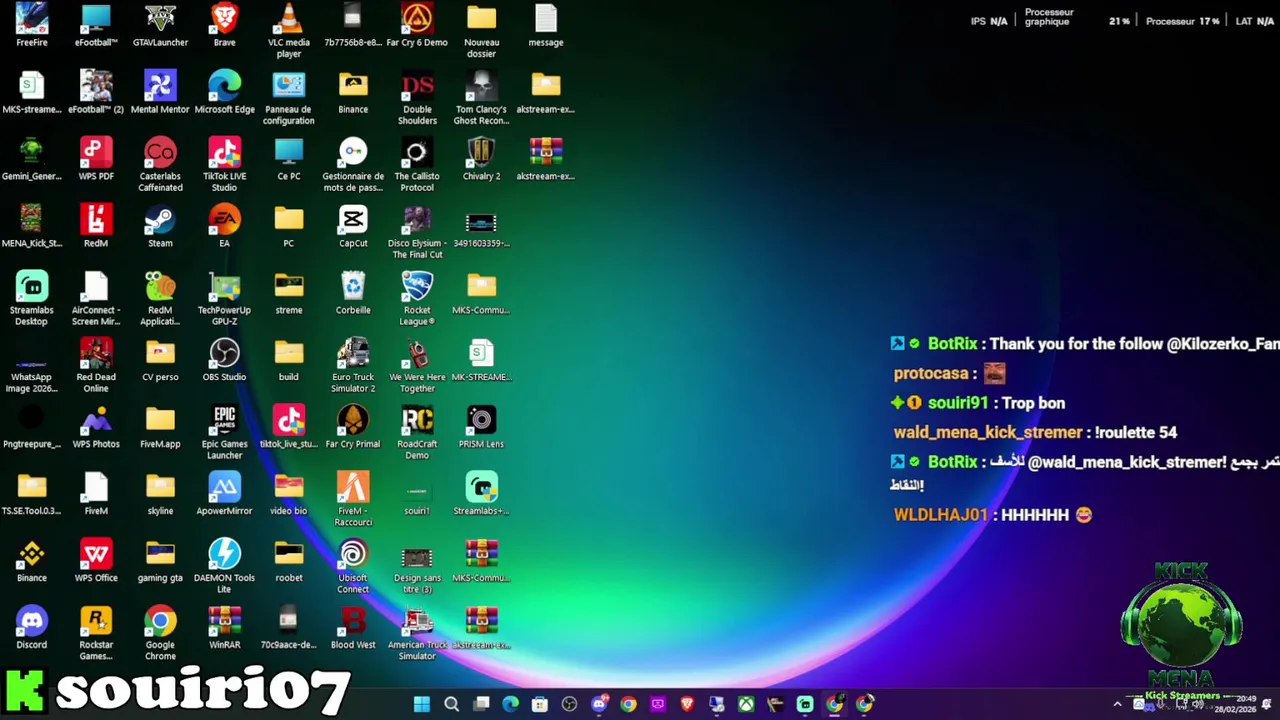Viewport: 1280px width, 720px height.
Task: Select the CapCut desktop shortcut
Action: 353,227
